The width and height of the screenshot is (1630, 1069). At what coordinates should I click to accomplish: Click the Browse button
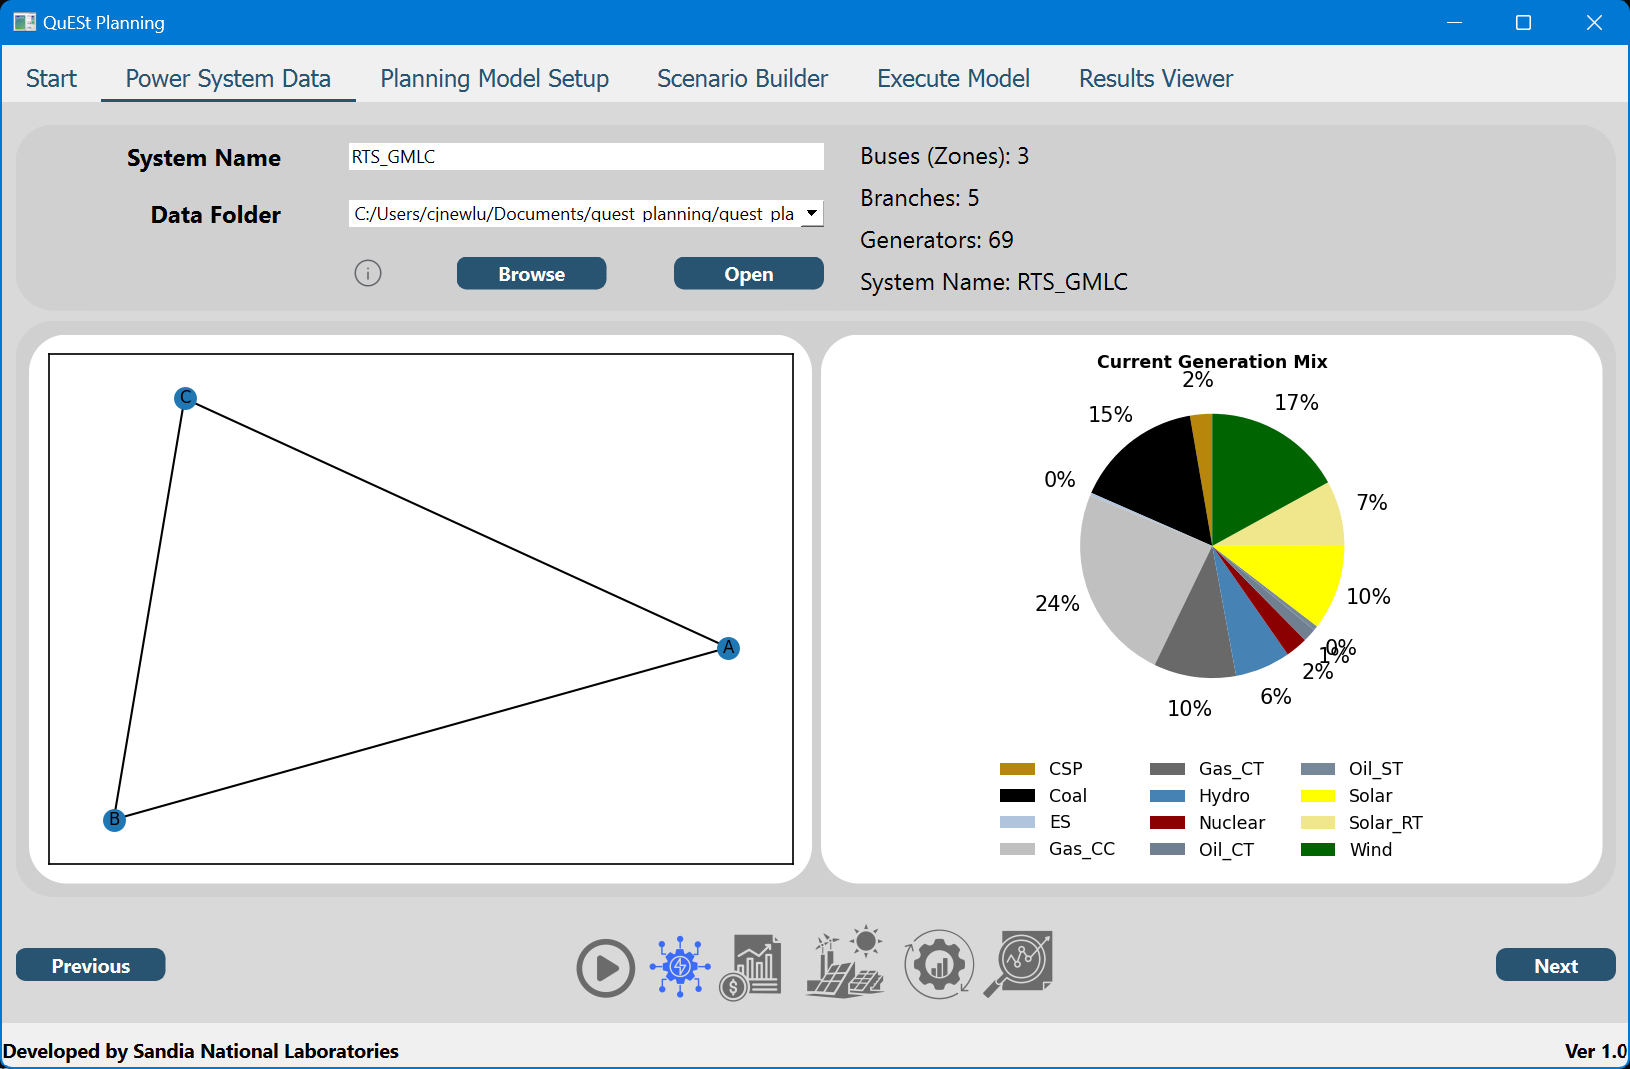[x=531, y=274]
